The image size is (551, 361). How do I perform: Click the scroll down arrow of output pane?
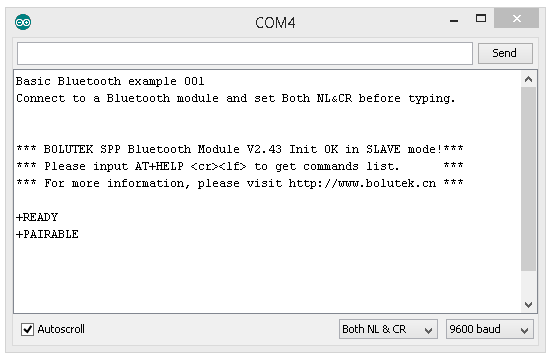pos(528,304)
